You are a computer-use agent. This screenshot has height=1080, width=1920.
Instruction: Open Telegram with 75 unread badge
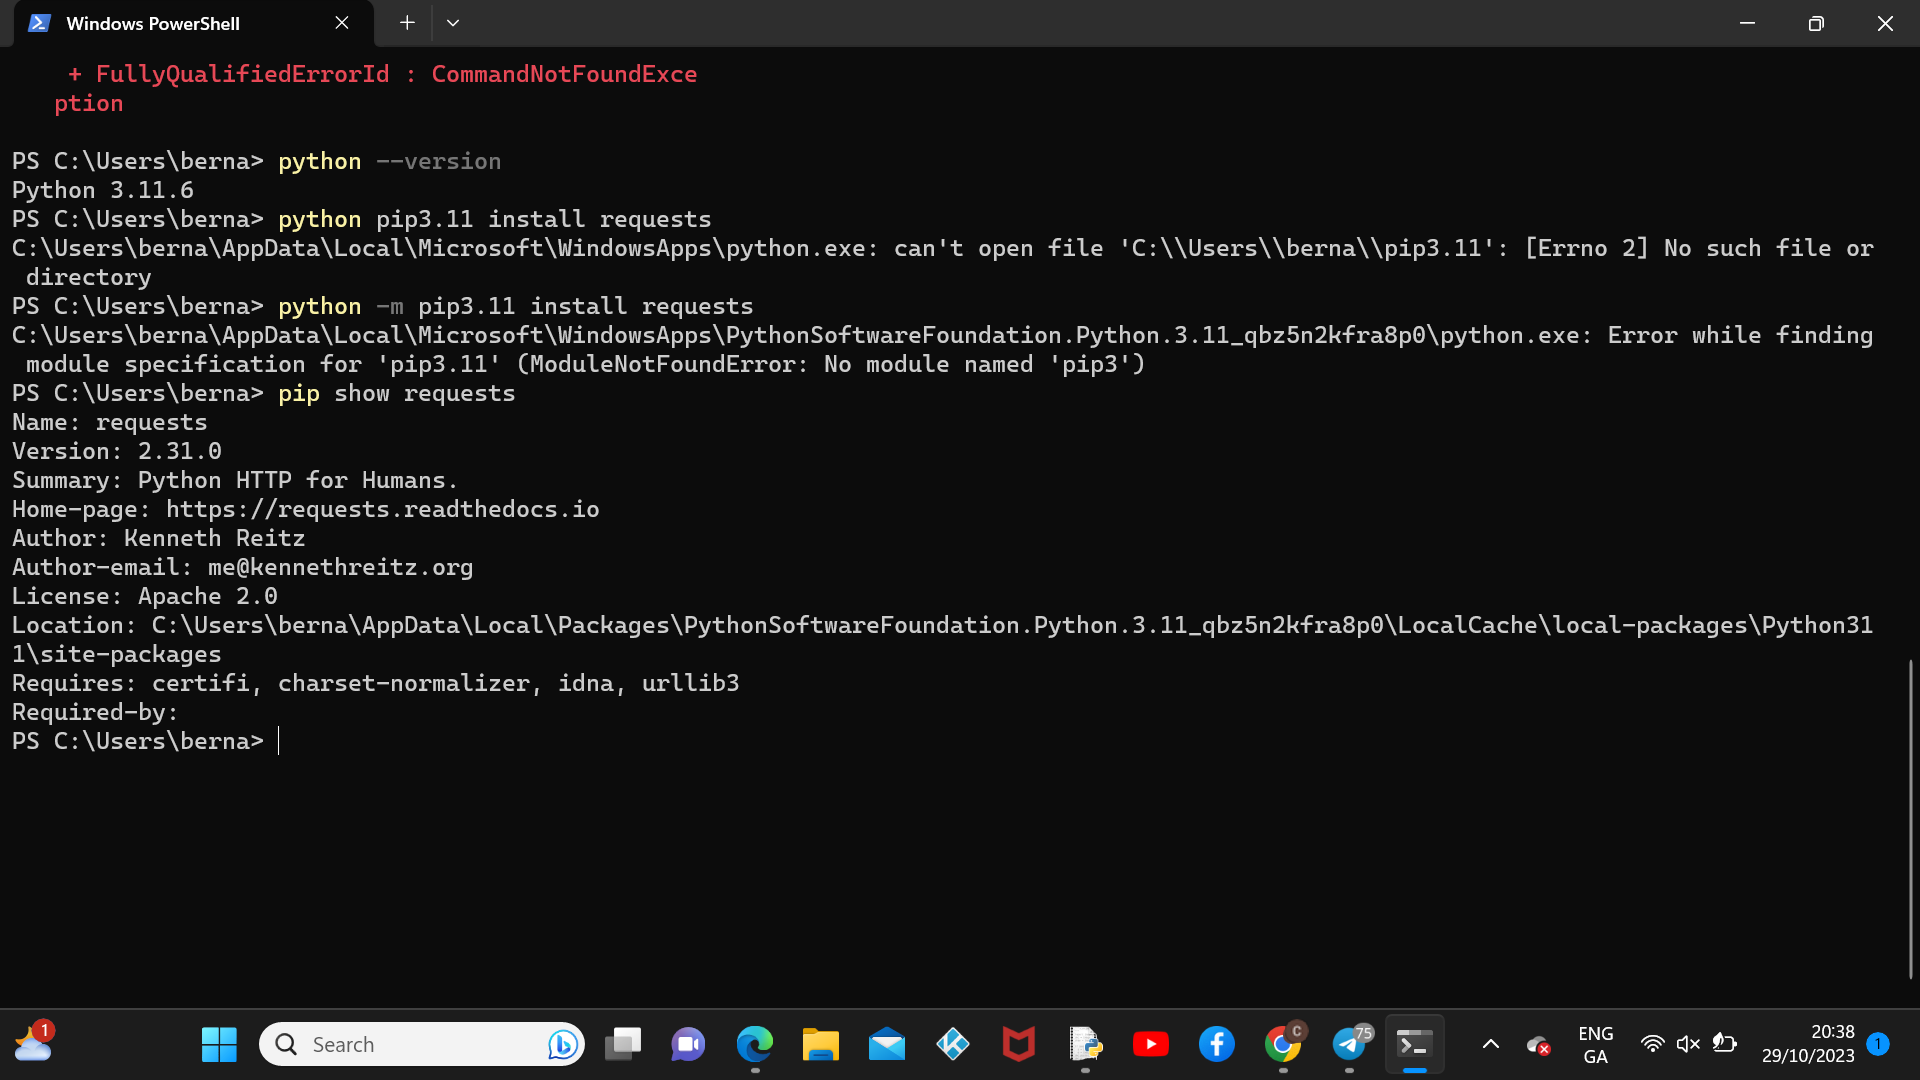tap(1349, 1044)
